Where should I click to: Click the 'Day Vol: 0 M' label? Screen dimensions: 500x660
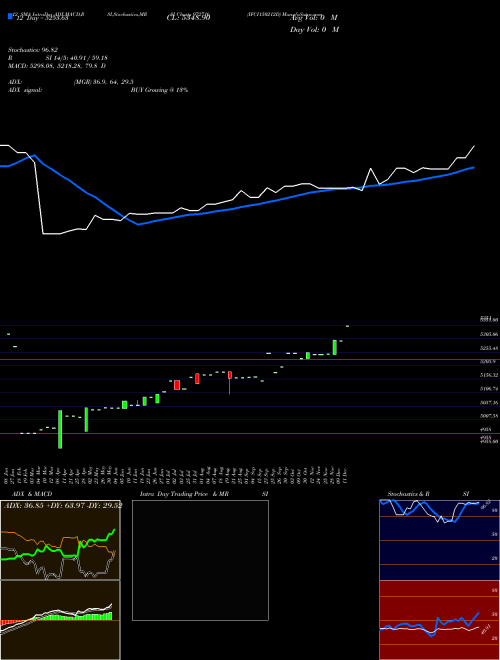314,30
